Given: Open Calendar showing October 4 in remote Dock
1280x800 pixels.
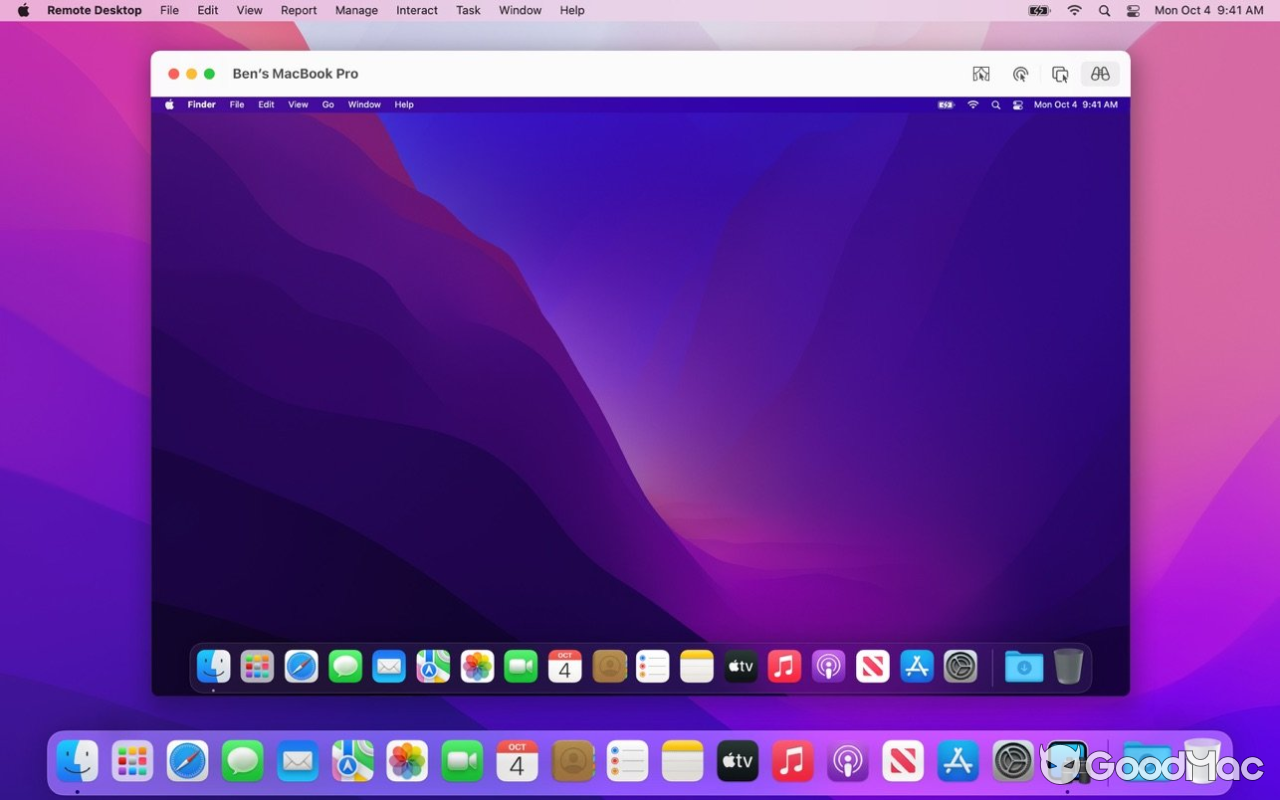Looking at the screenshot, I should (x=565, y=666).
